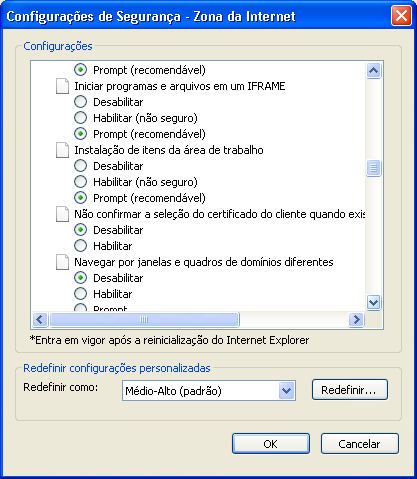Viewport: 417px width, 479px height.
Task: Click the Cancelar button
Action: (x=360, y=444)
